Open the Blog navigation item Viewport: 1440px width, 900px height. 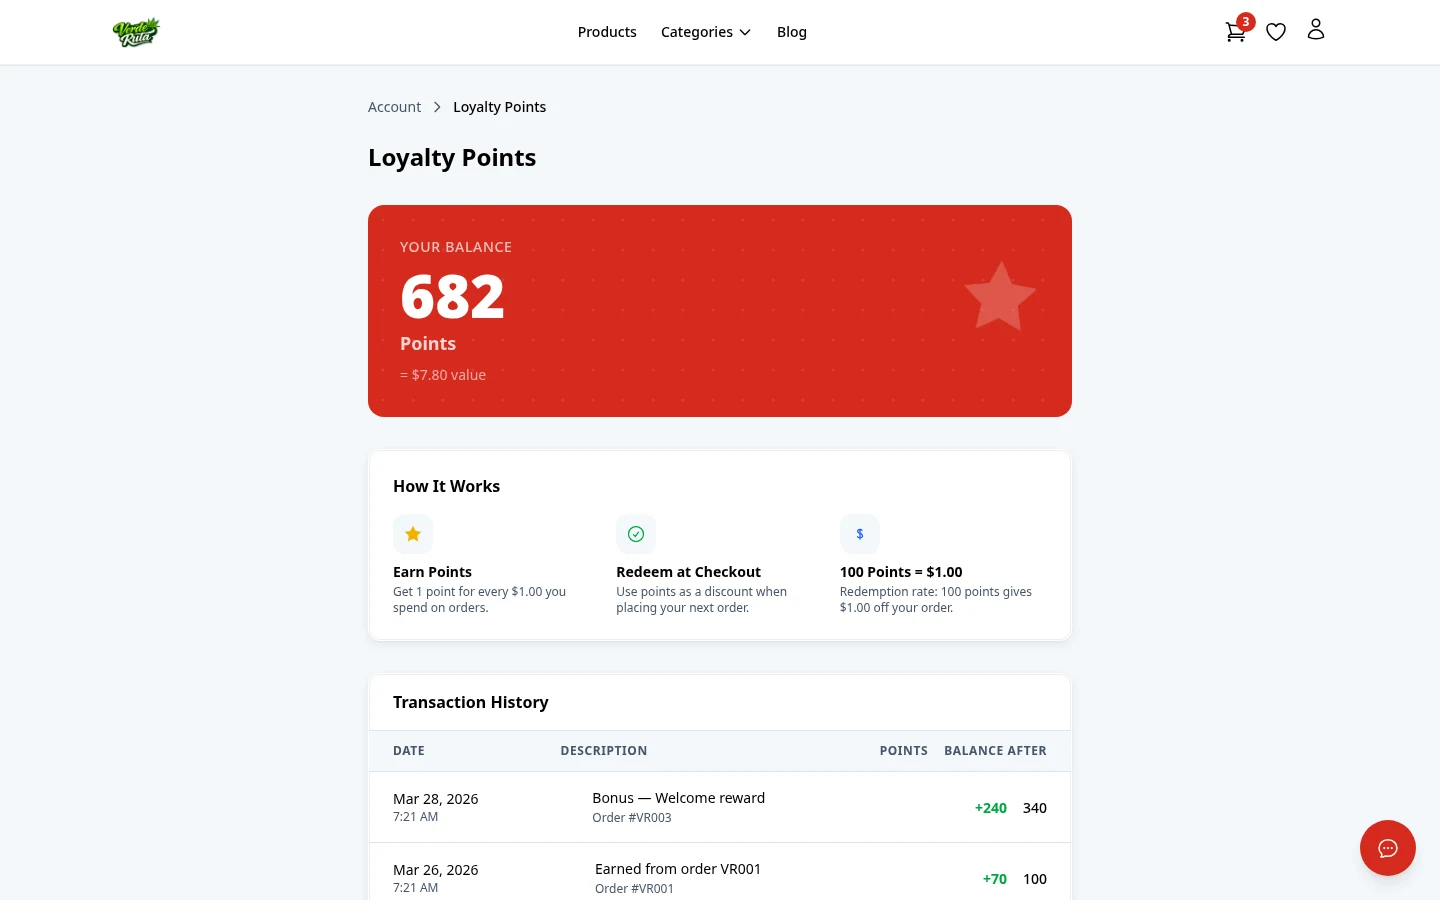792,31
